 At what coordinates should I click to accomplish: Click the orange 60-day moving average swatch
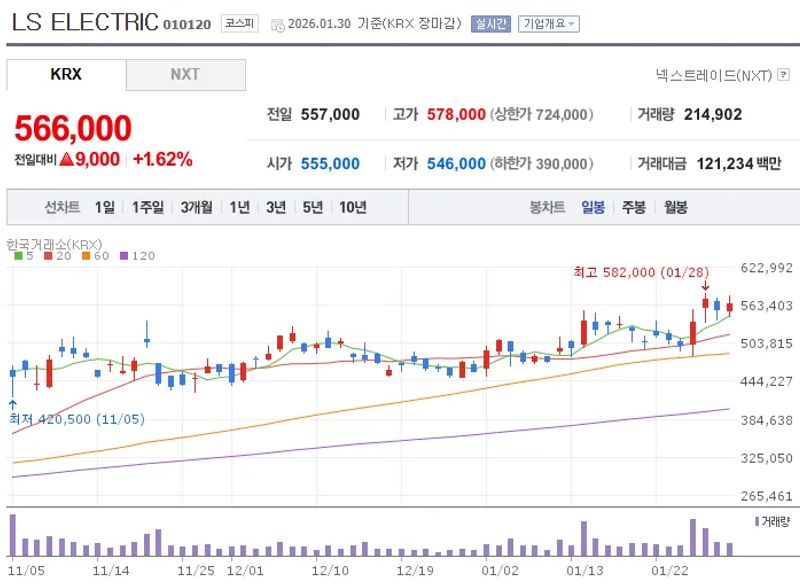pos(86,256)
